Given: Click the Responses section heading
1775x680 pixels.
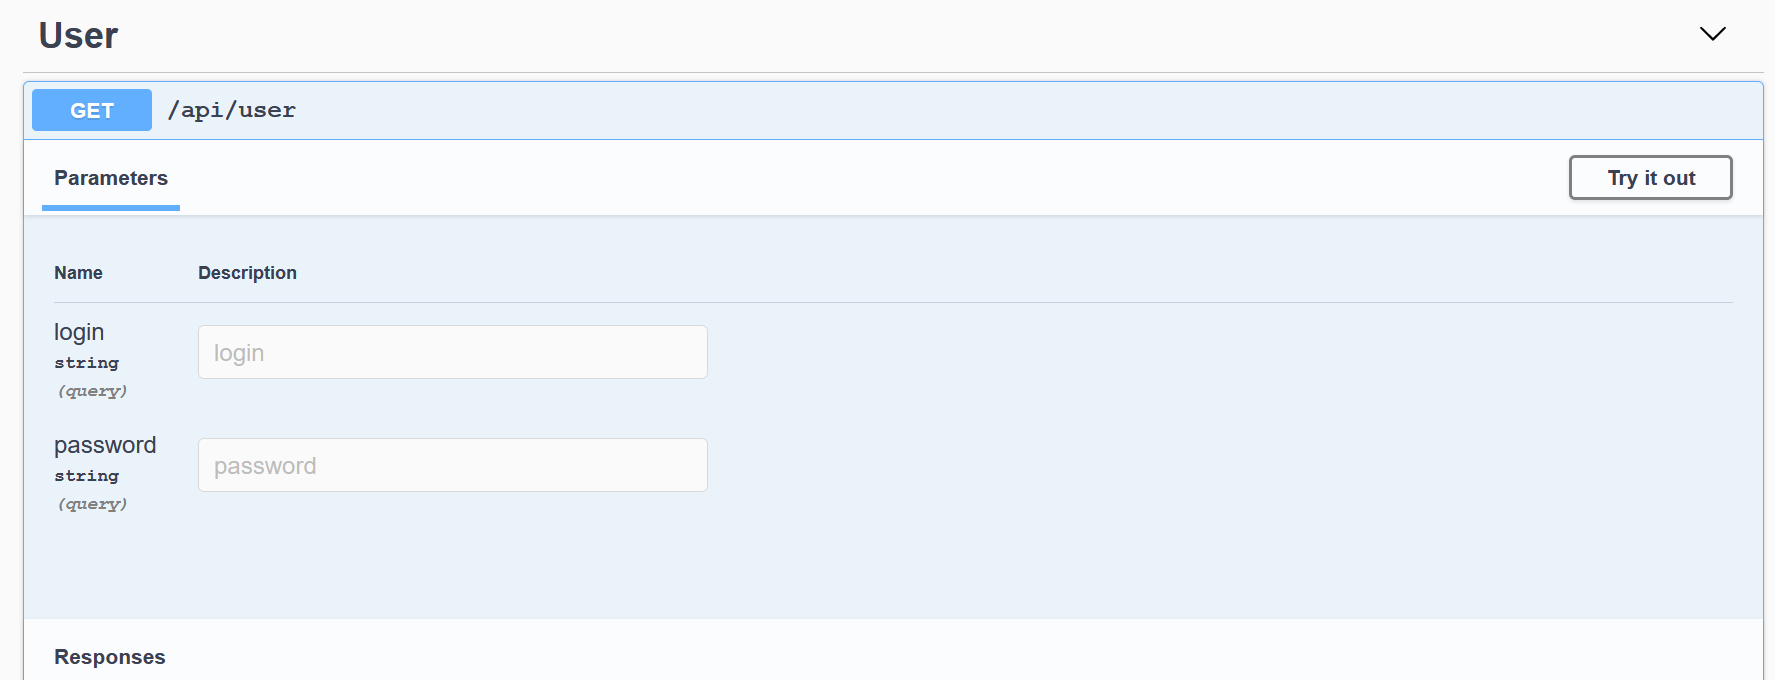Looking at the screenshot, I should 110,657.
